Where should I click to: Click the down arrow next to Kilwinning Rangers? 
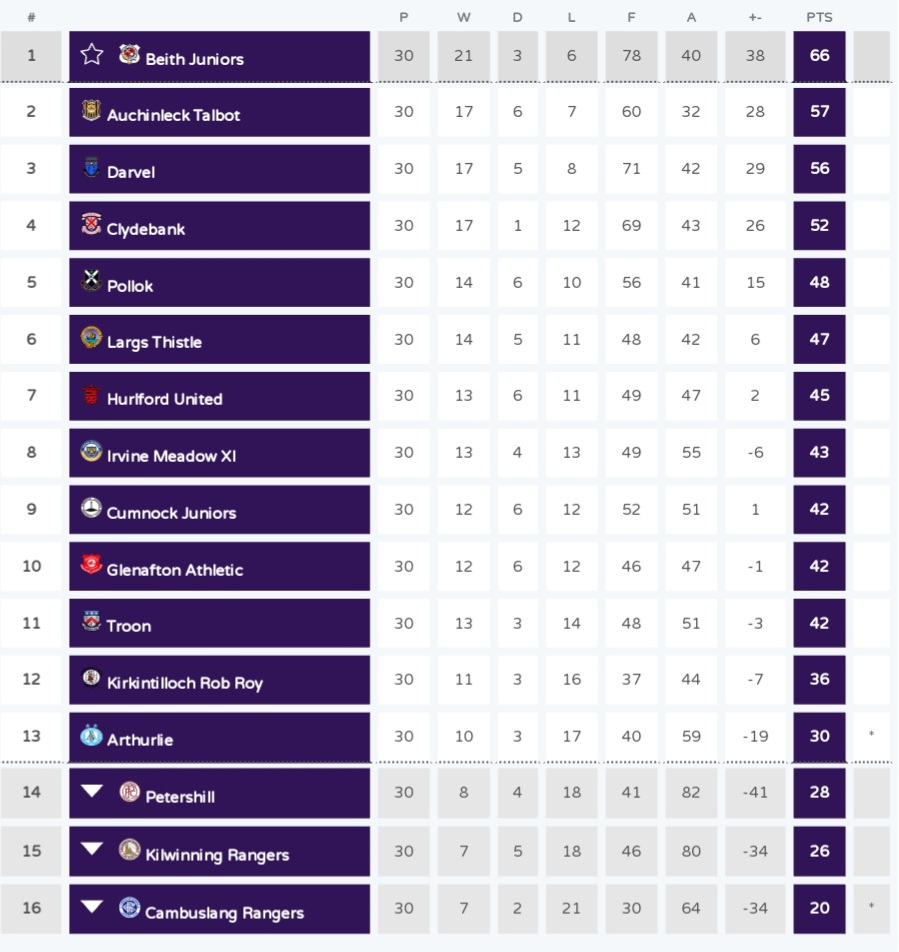92,850
